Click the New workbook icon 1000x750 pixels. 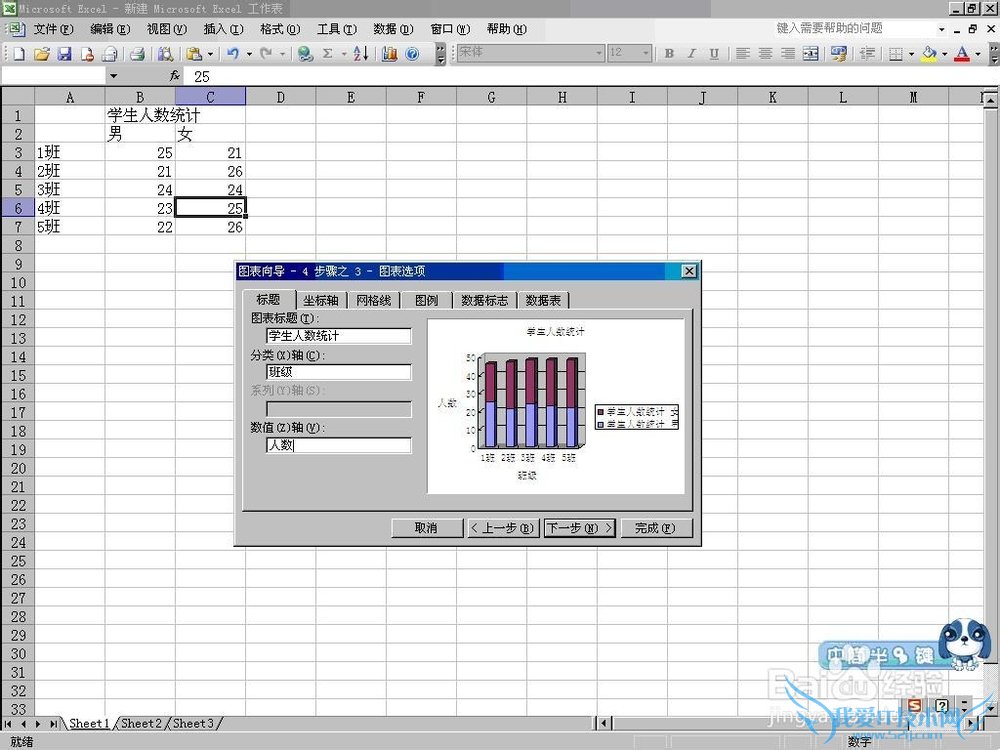coord(18,54)
